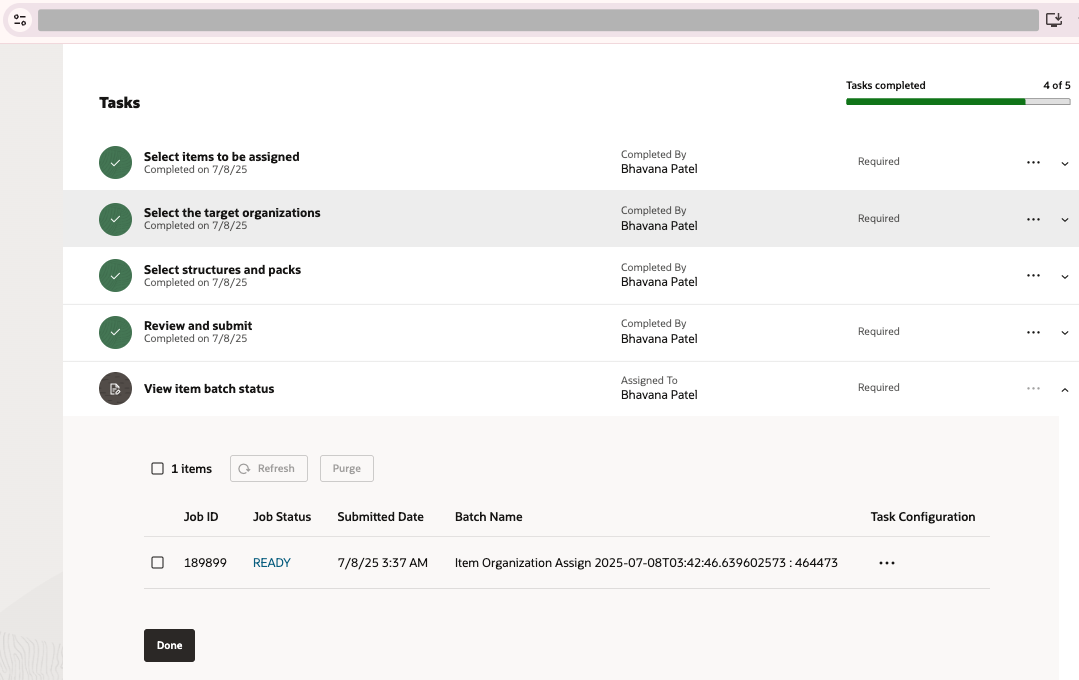The height and width of the screenshot is (680, 1079).
Task: Expand the Select items to be assigned task
Action: [x=1065, y=163]
